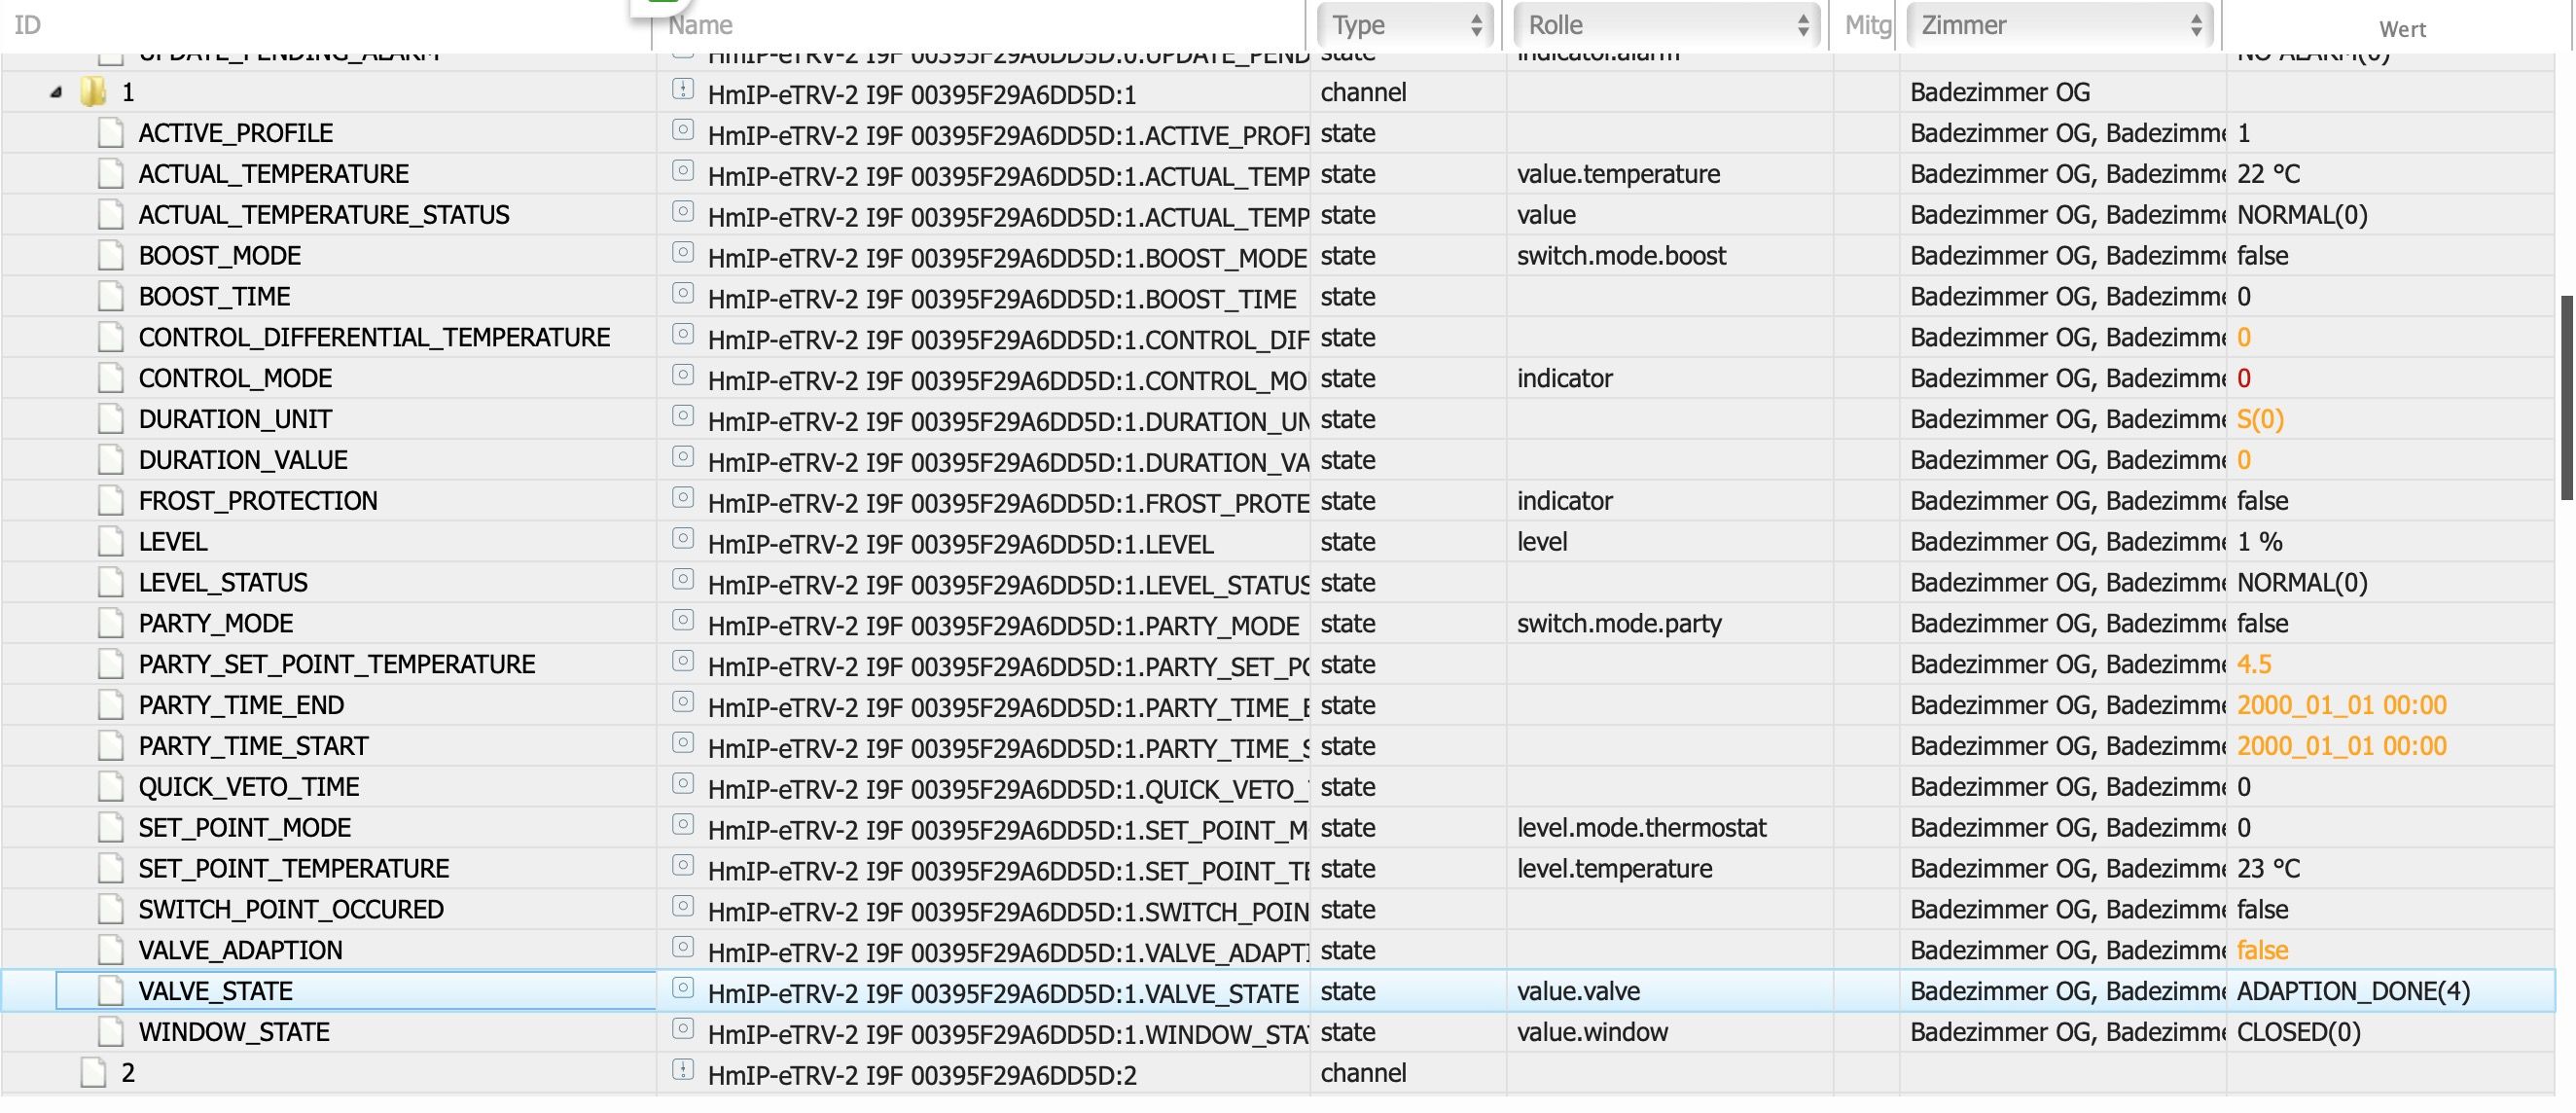Click channel icon in the channel 2 row
Screen dimensions: 2576x1113
683,1071
